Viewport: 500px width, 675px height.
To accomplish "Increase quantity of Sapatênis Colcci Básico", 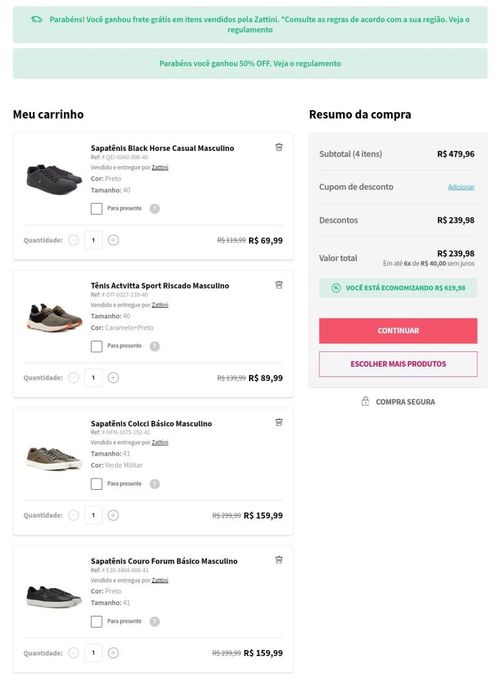I will (x=113, y=515).
